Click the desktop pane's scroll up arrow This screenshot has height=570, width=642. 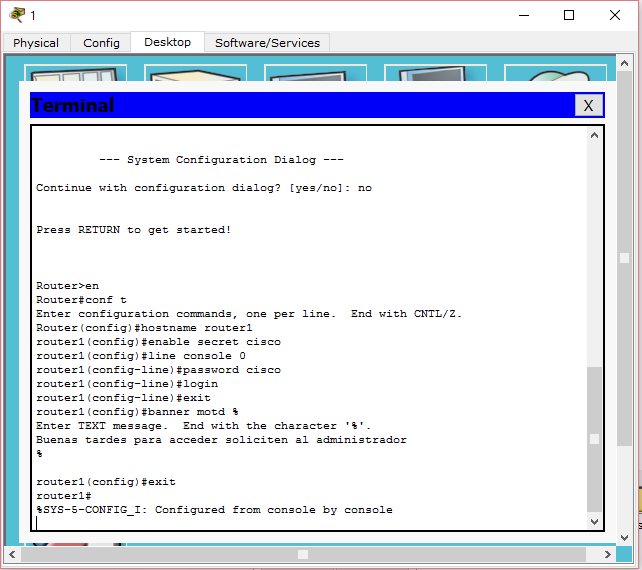coord(624,63)
